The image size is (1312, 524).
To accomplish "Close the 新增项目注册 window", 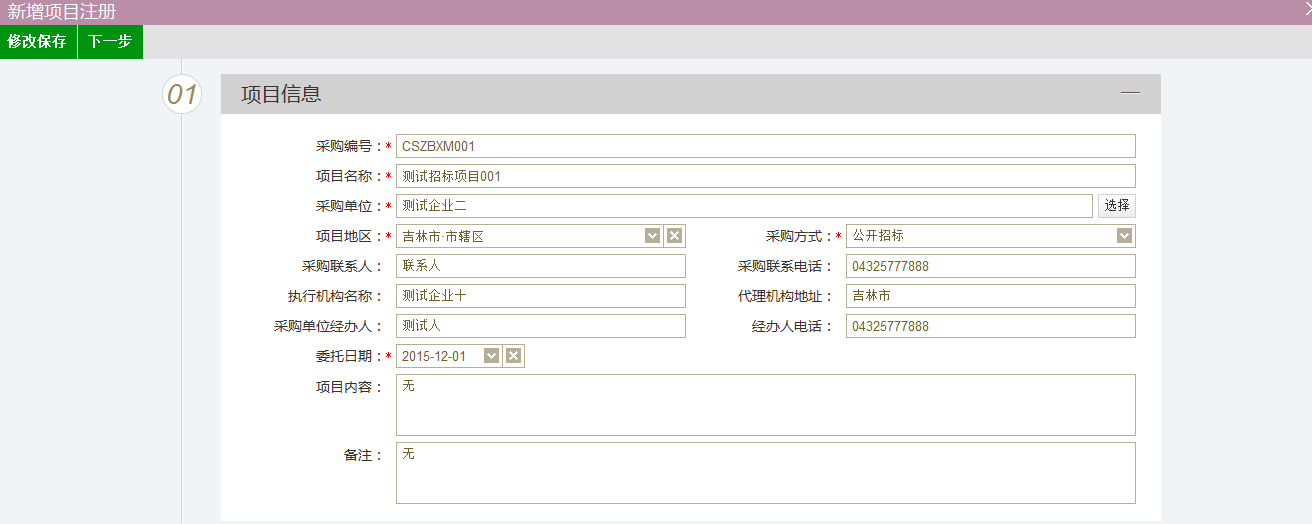I will click(1306, 9).
